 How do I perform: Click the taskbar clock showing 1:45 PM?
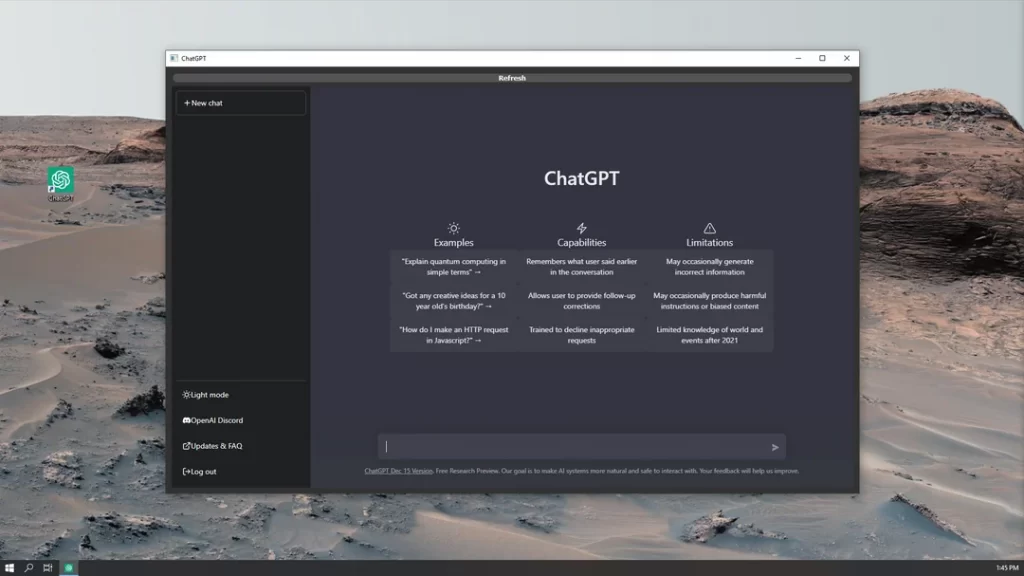pos(1007,568)
